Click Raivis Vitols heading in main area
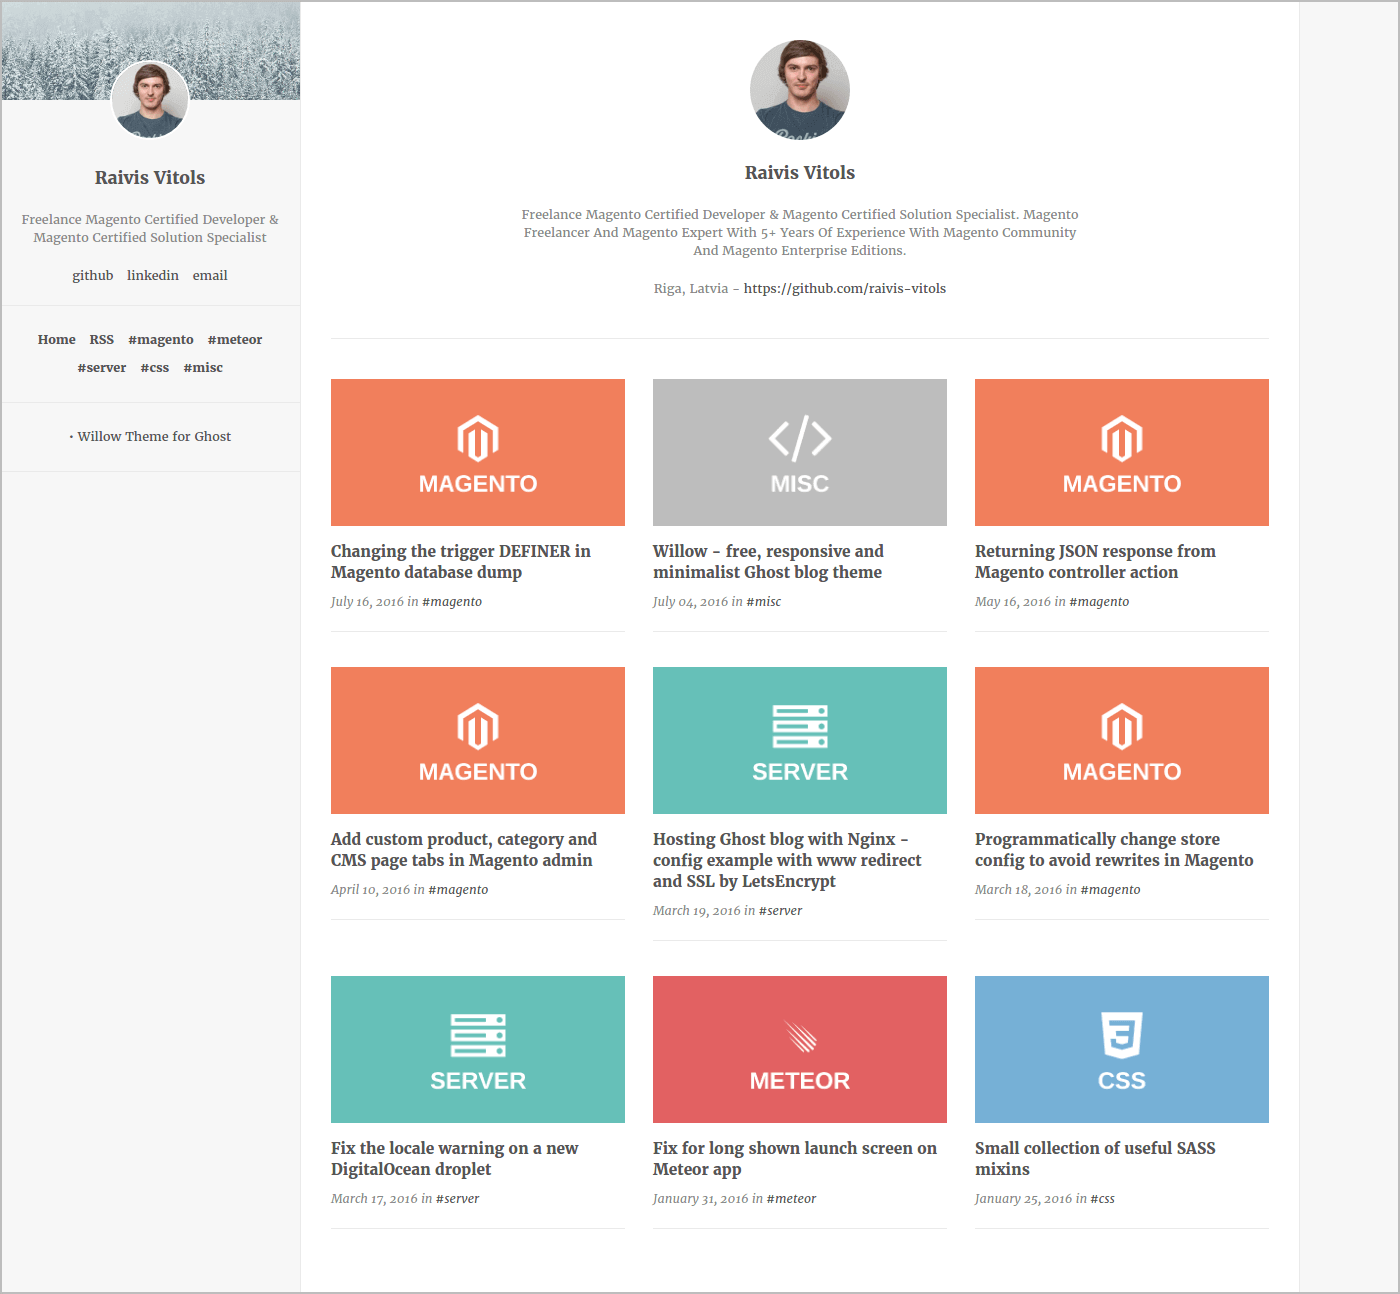Screen dimensions: 1400x1294 [800, 172]
